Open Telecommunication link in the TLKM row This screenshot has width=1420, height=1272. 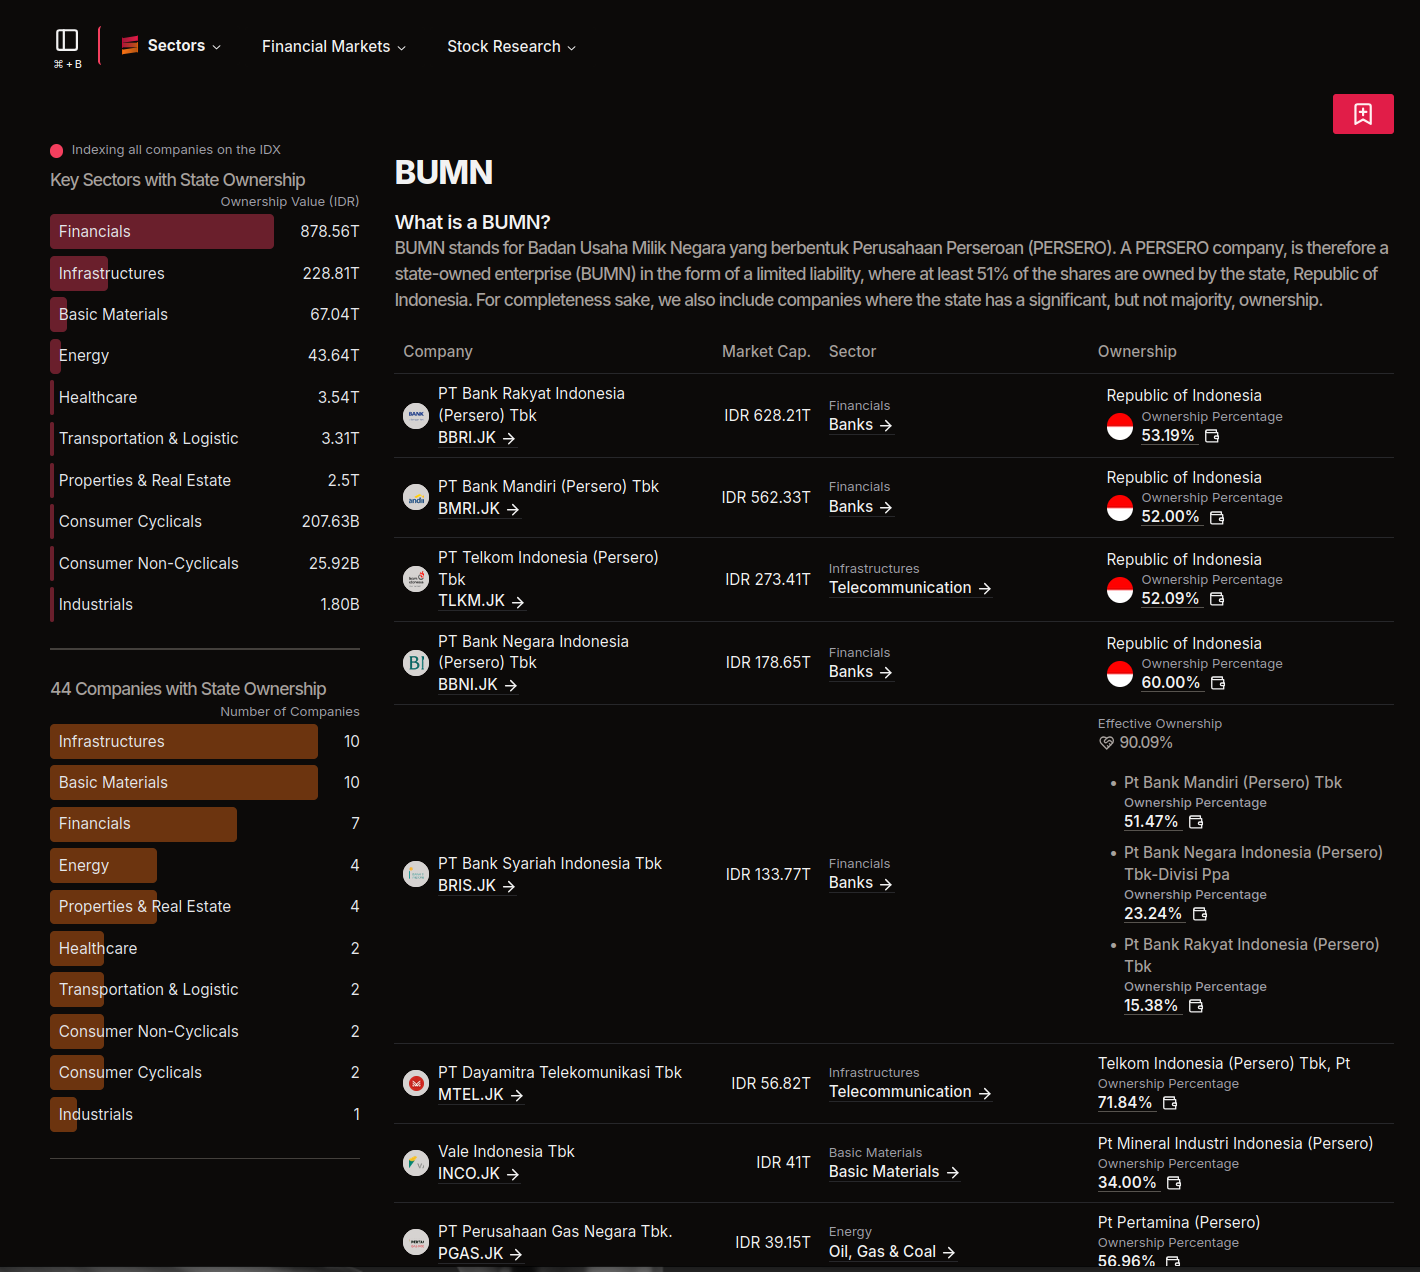pyautogui.click(x=910, y=588)
